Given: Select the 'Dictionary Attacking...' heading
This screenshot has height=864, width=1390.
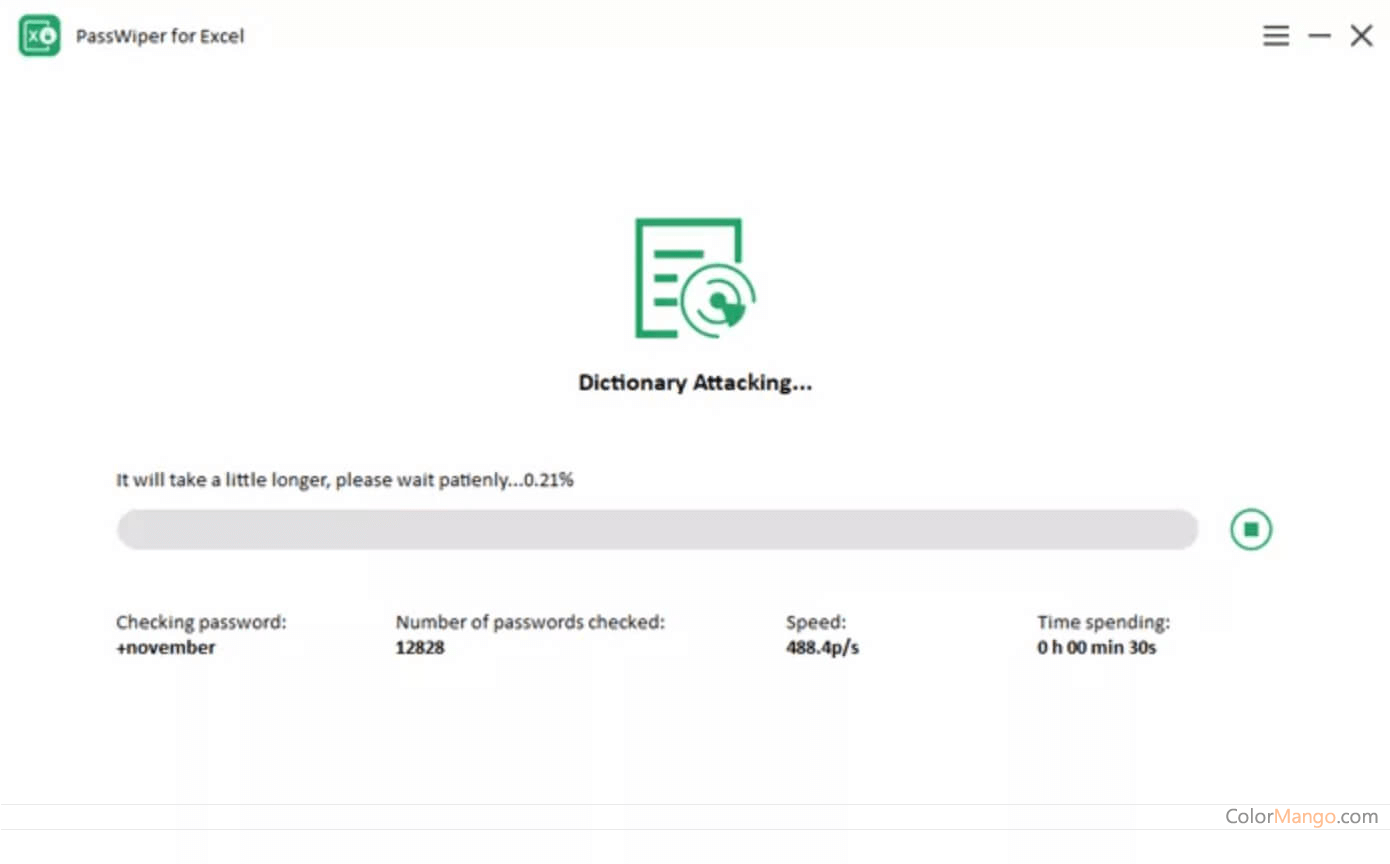Looking at the screenshot, I should pyautogui.click(x=695, y=383).
